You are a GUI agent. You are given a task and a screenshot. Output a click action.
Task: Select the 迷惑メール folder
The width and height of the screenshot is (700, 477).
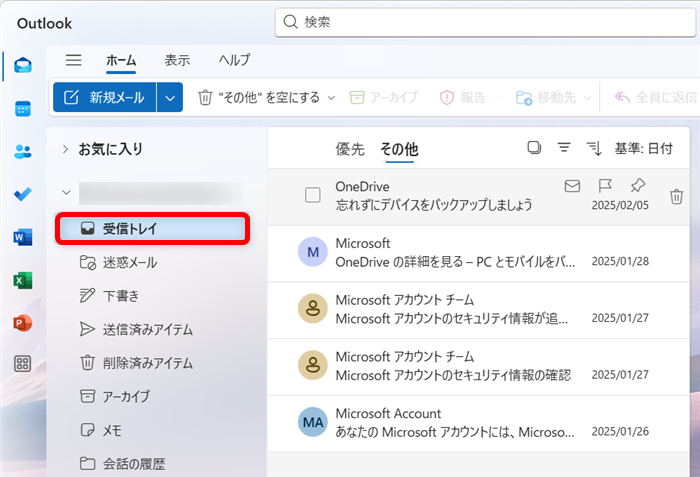tap(152, 262)
